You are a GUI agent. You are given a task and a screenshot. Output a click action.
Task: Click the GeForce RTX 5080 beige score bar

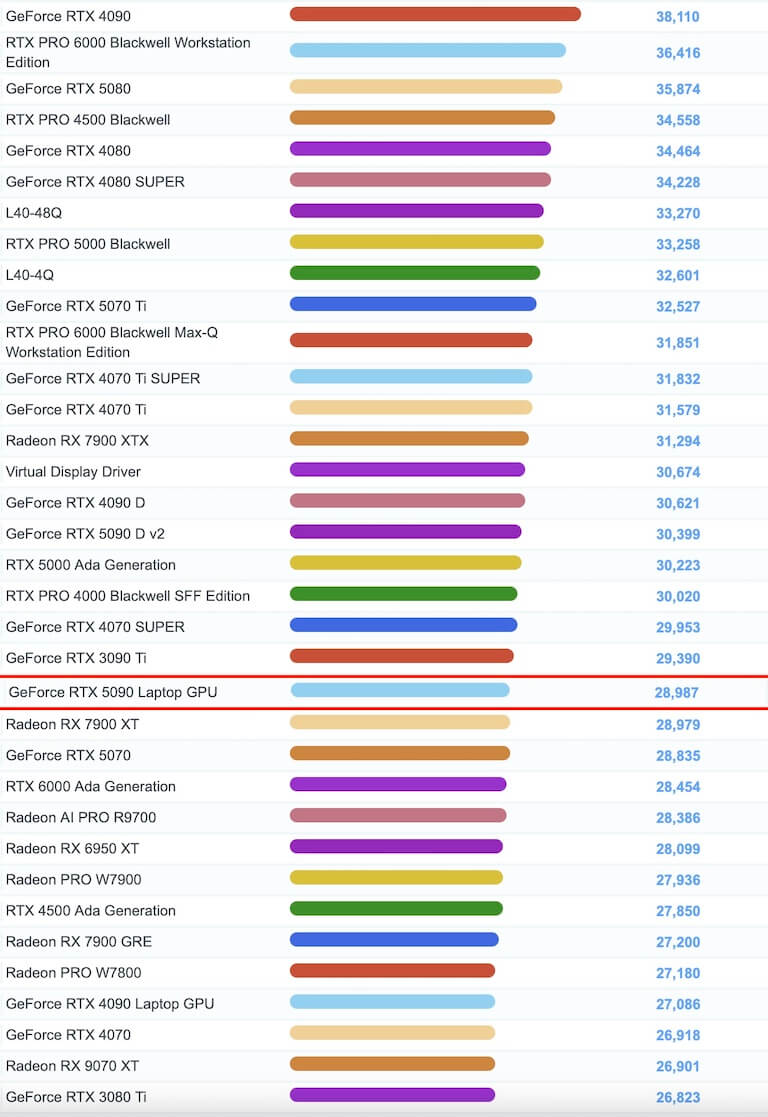(x=426, y=86)
